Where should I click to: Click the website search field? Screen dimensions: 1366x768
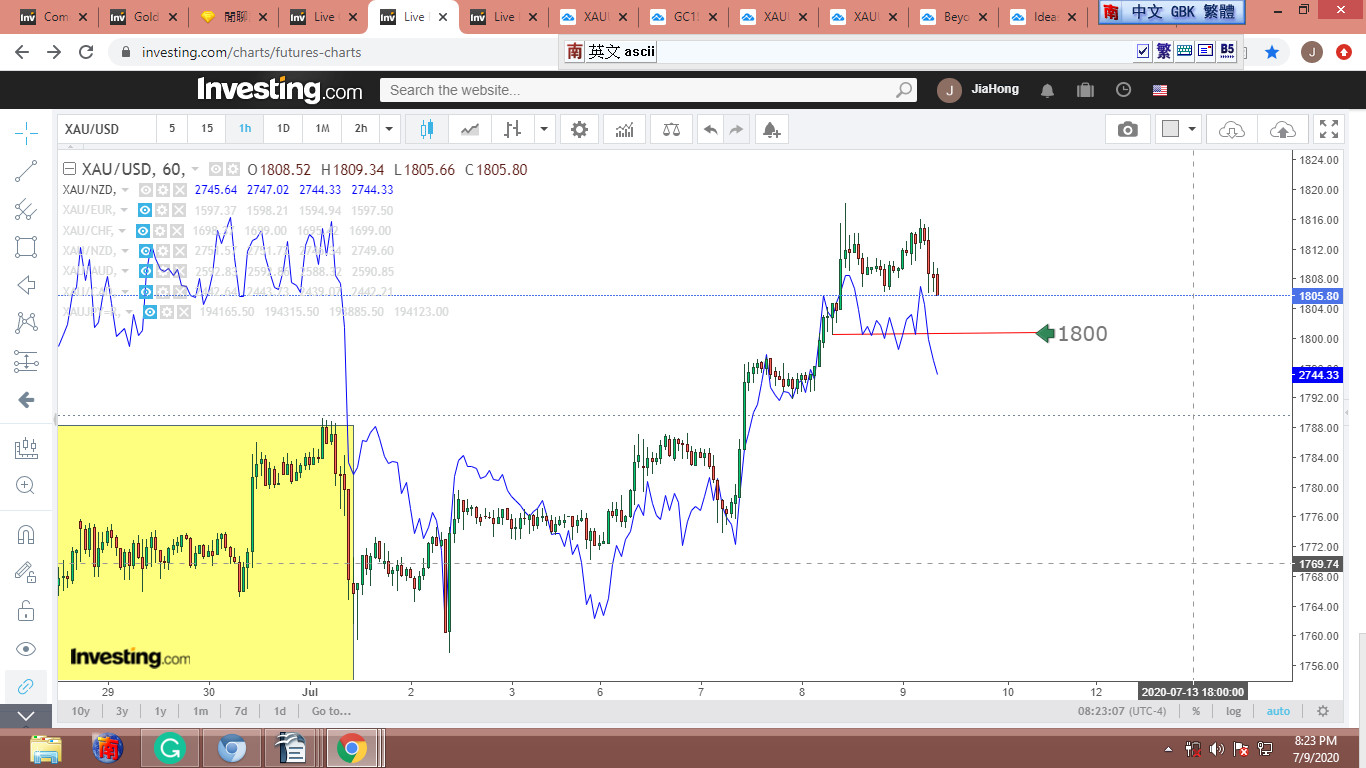[640, 90]
